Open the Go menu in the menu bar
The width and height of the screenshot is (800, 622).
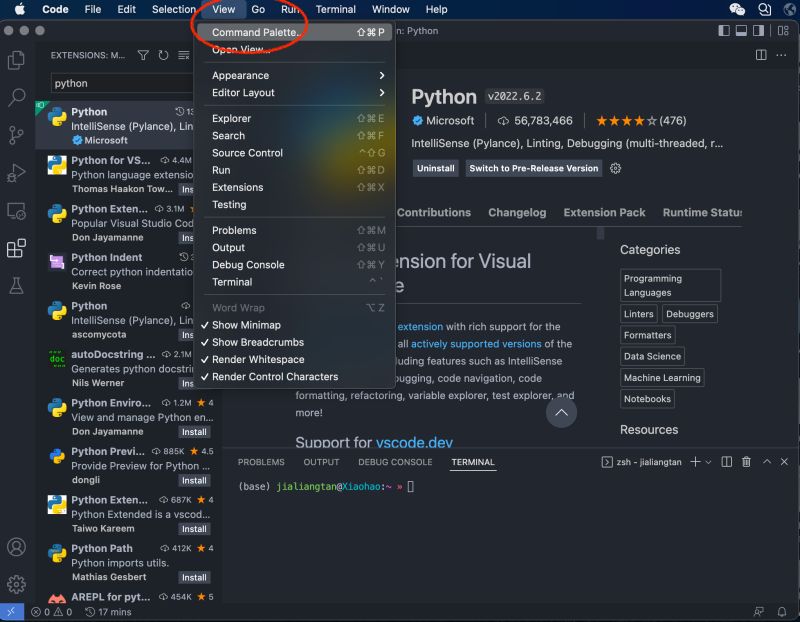pyautogui.click(x=258, y=9)
